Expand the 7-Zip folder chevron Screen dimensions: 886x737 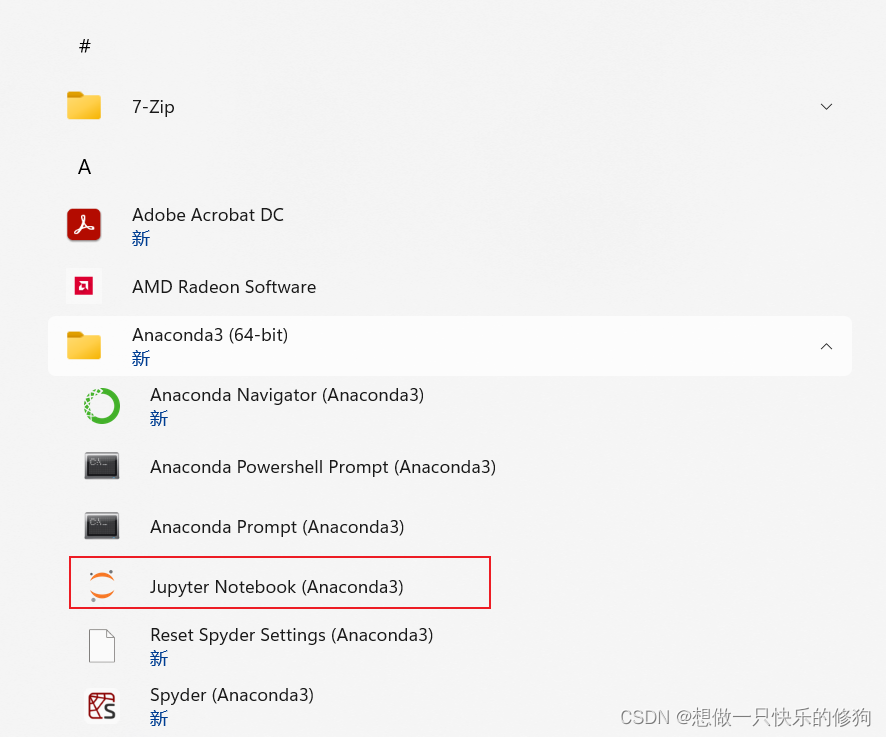pos(826,106)
